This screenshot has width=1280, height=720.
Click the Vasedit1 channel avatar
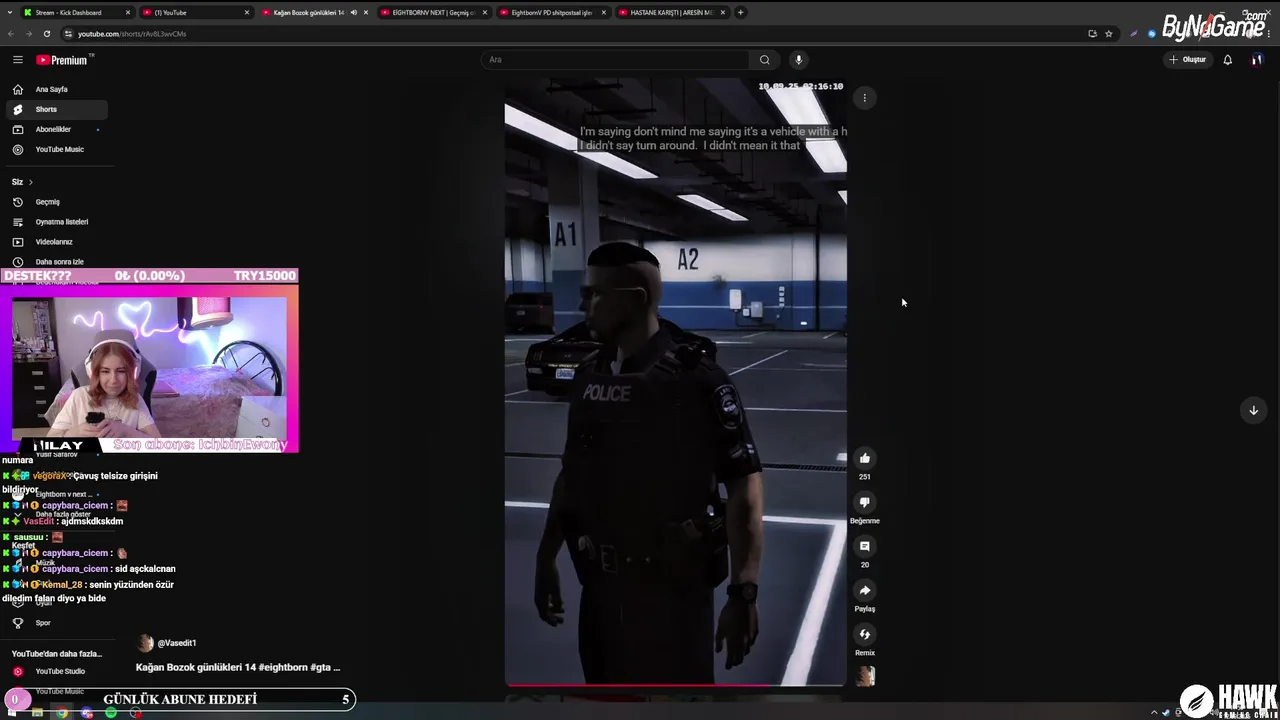point(145,643)
